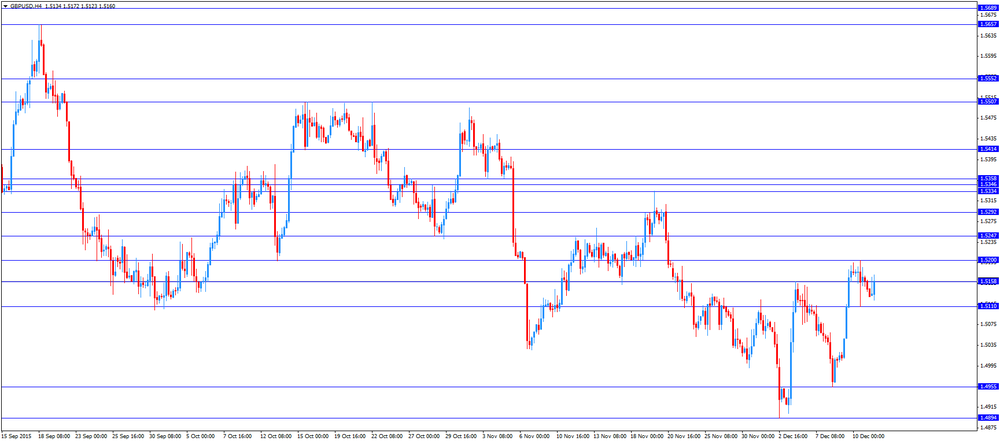Click the 1.5635 price scale value
The width and height of the screenshot is (1000, 441).
pos(989,36)
